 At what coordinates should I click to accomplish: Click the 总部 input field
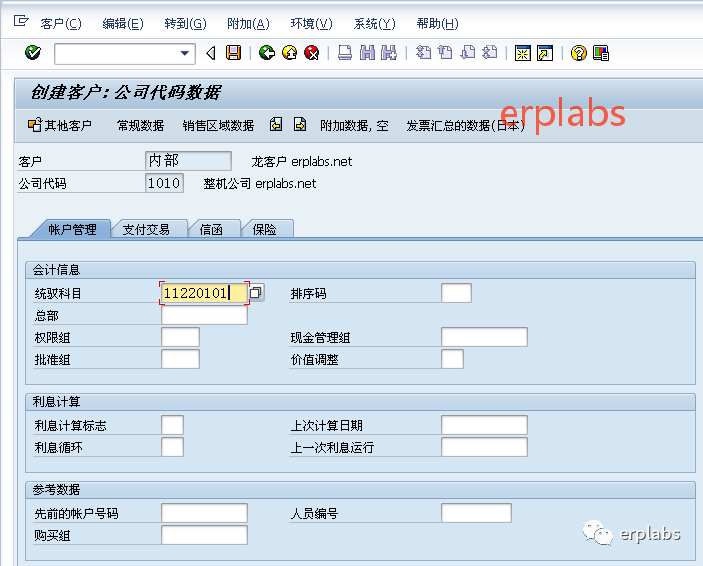click(x=204, y=315)
